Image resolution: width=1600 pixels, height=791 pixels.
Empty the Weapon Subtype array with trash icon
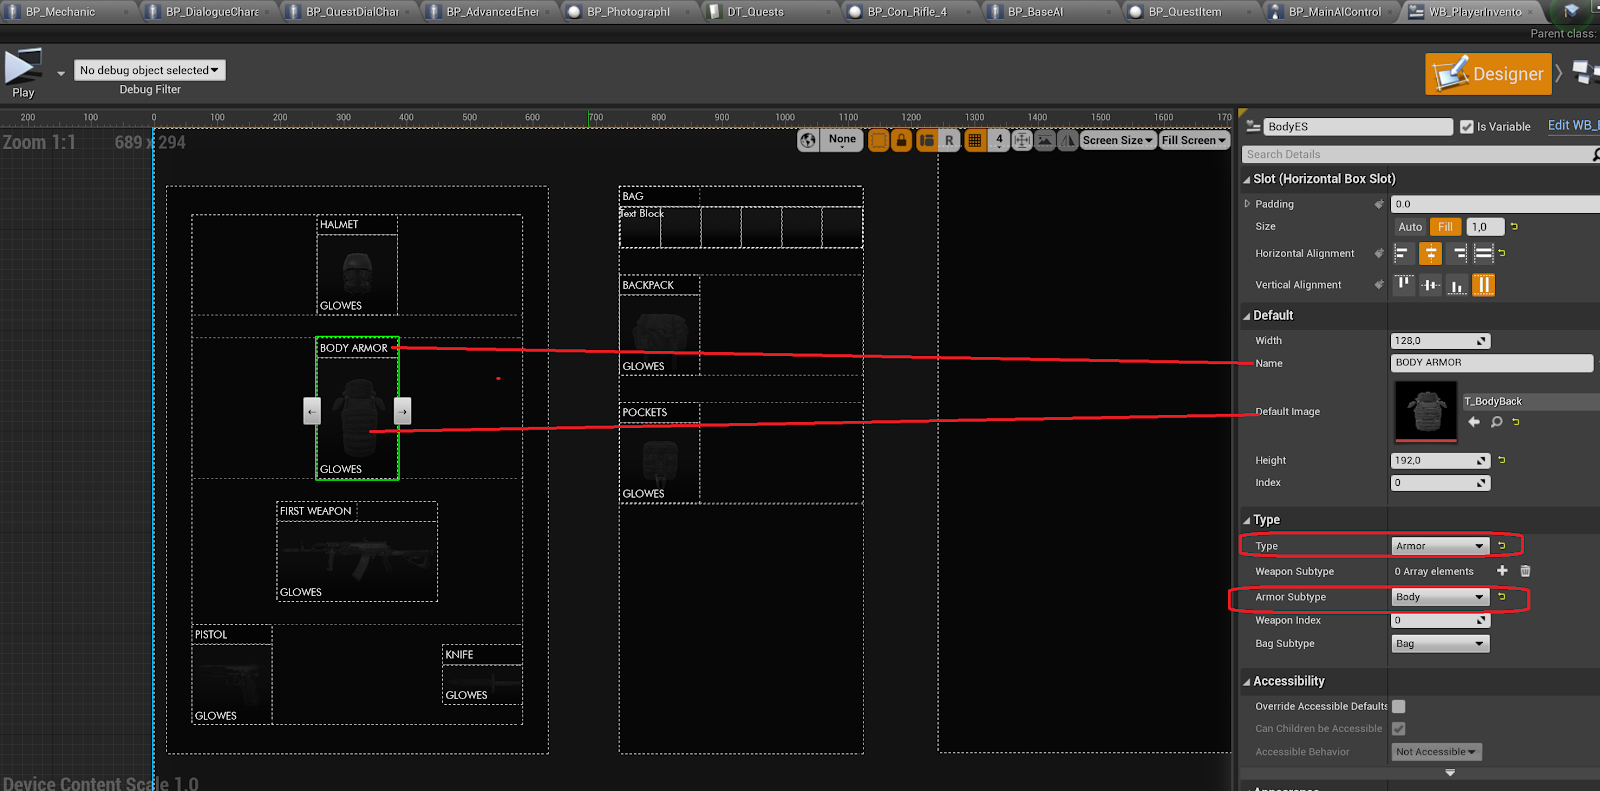click(x=1525, y=571)
